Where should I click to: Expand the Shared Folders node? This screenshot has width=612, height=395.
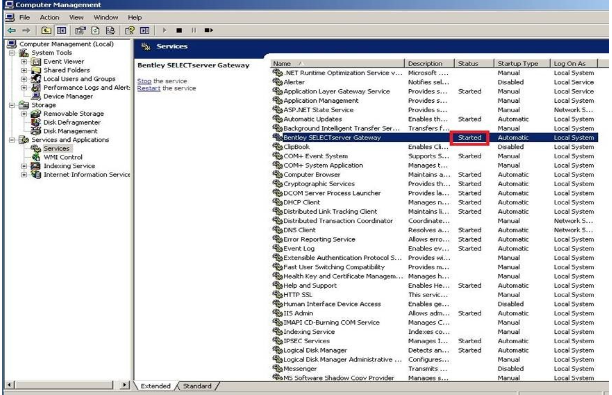(24, 70)
